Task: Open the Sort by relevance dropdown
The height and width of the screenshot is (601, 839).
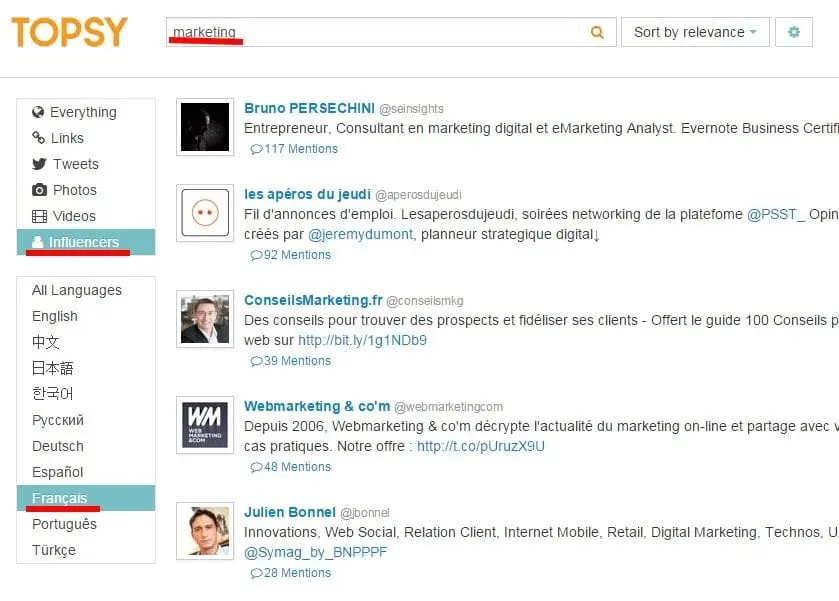Action: pos(695,32)
